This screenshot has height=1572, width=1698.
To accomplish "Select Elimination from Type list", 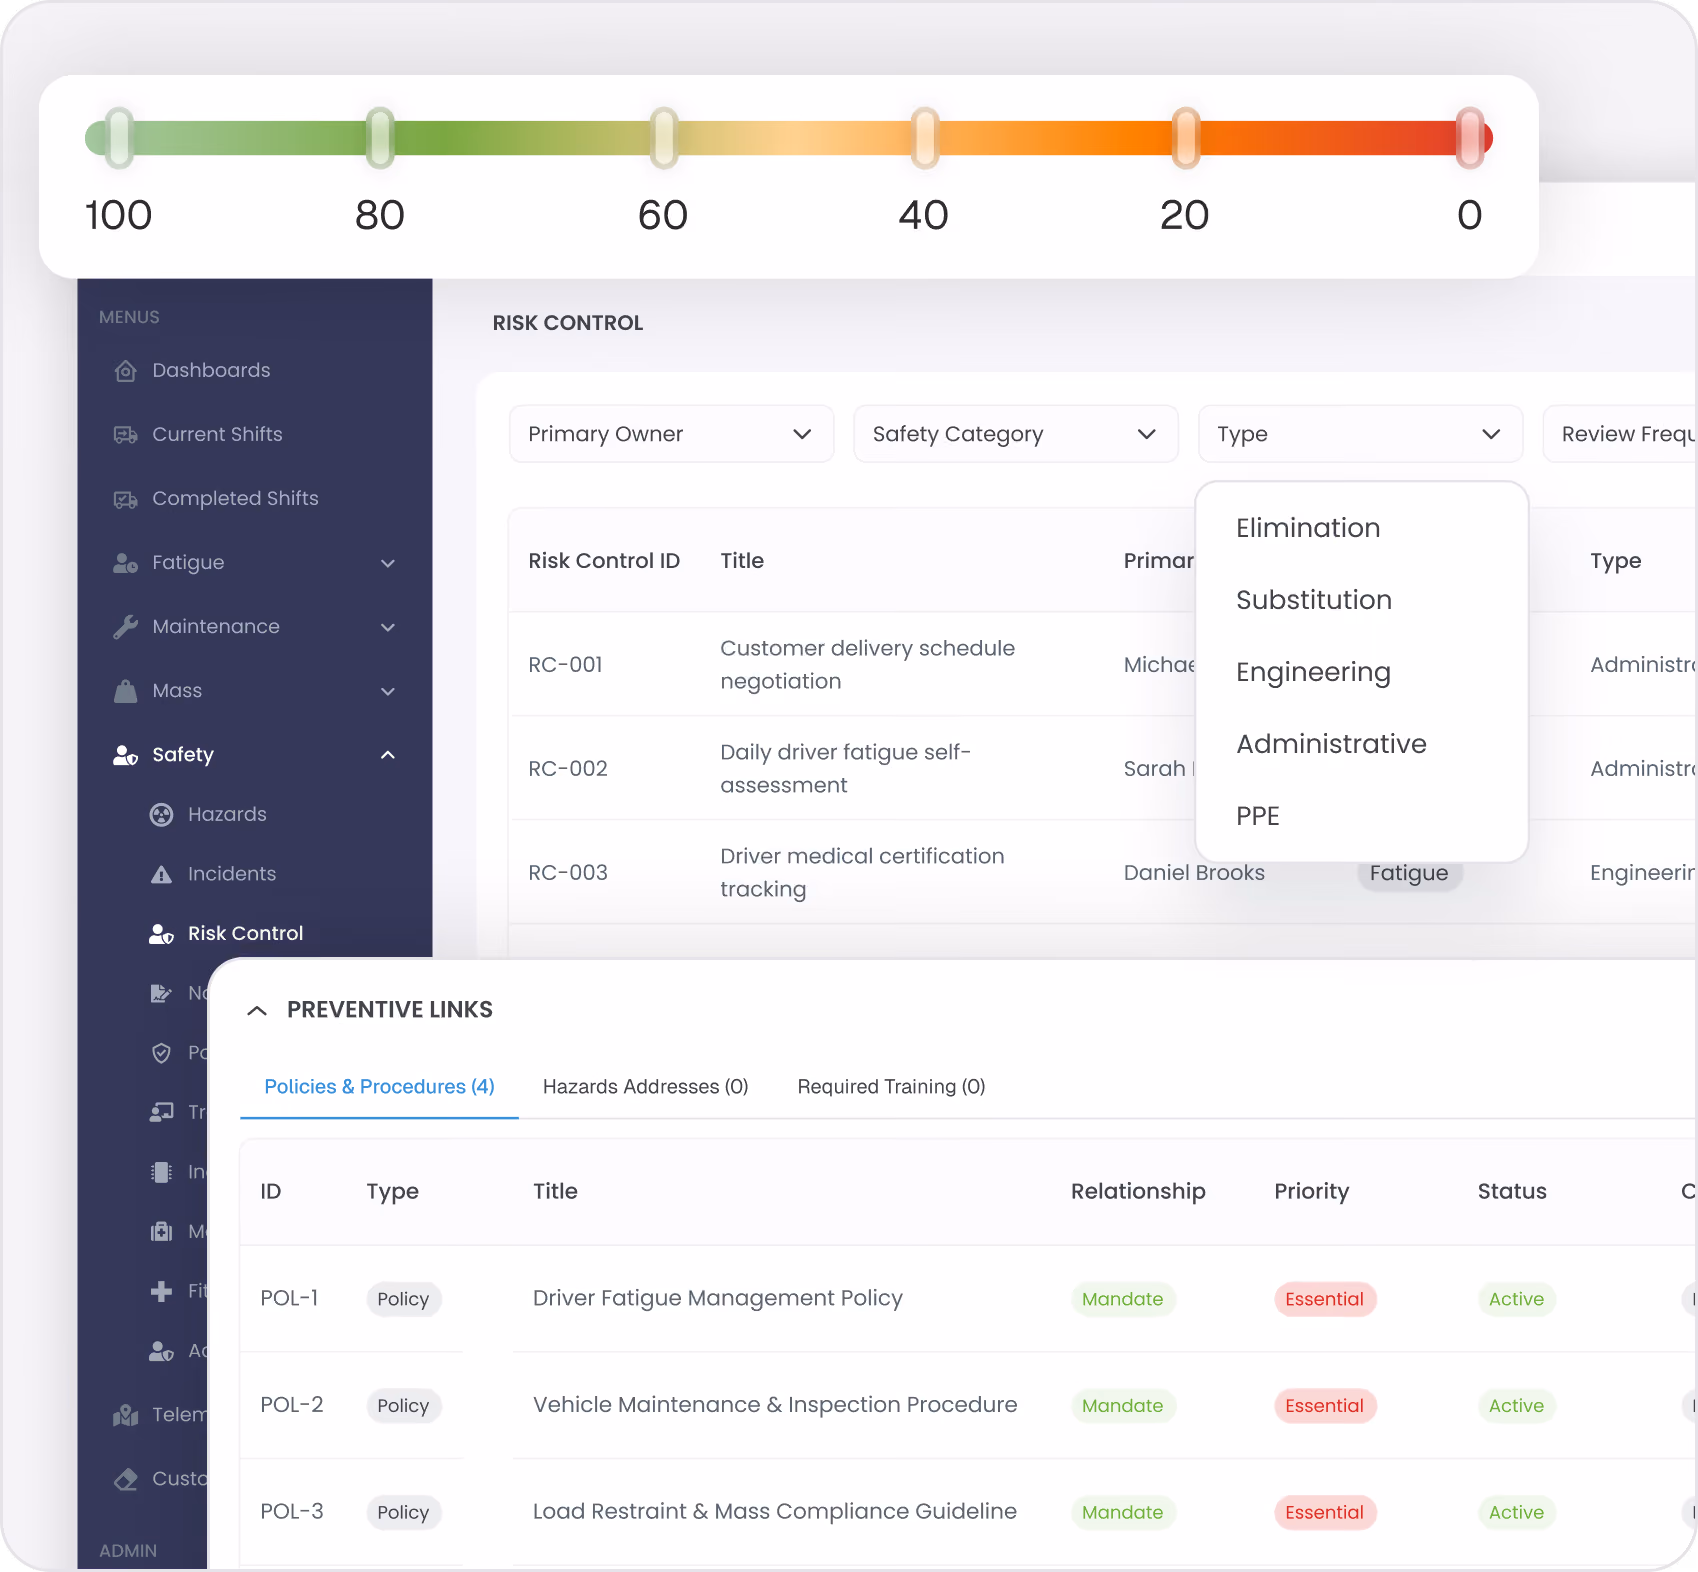I will (1308, 528).
